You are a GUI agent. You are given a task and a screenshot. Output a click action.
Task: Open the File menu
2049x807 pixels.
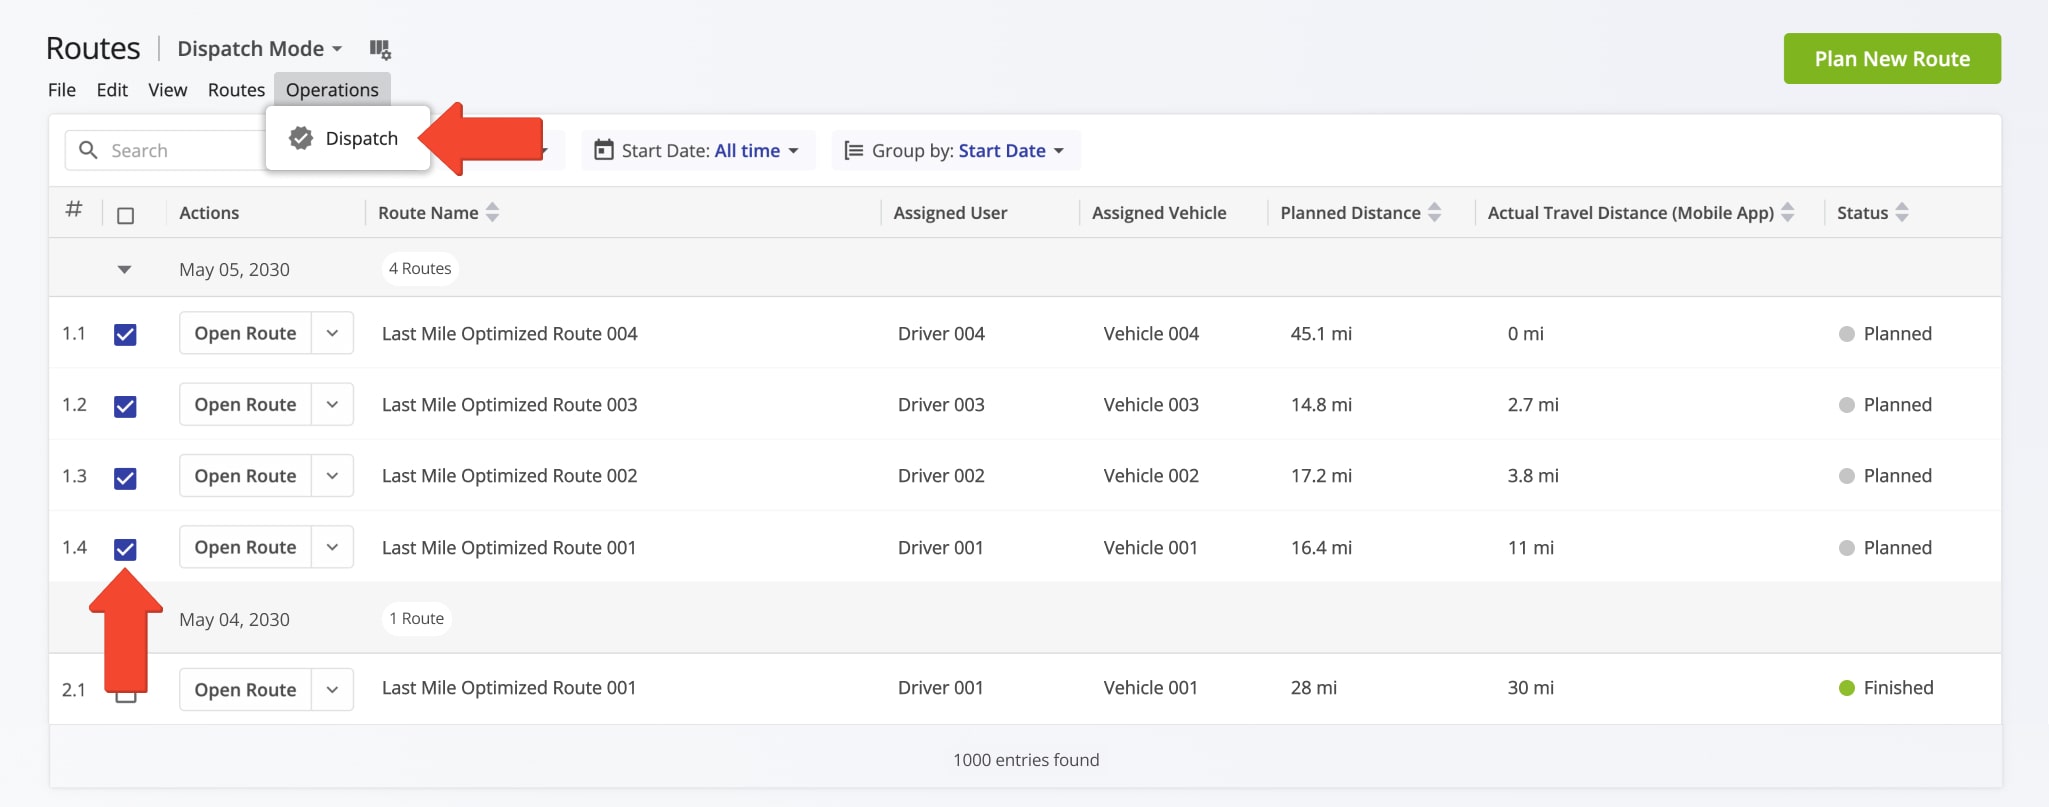point(62,90)
